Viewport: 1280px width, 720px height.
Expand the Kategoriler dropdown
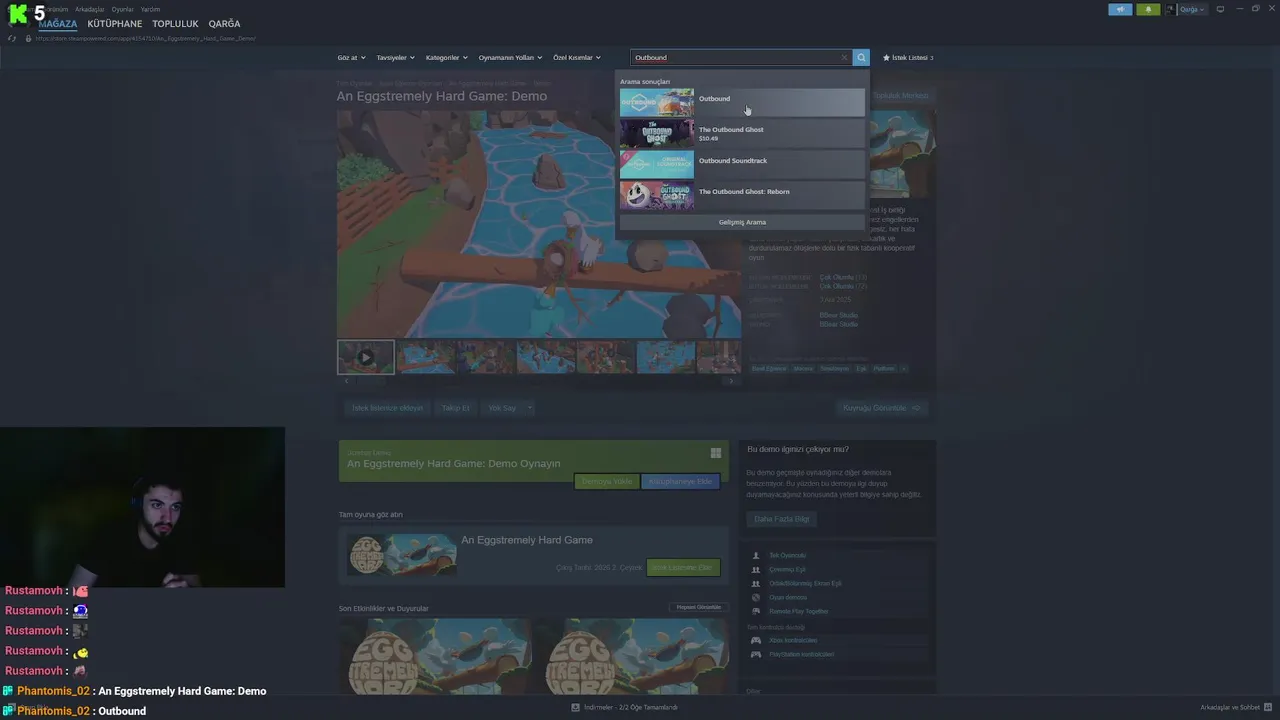447,58
